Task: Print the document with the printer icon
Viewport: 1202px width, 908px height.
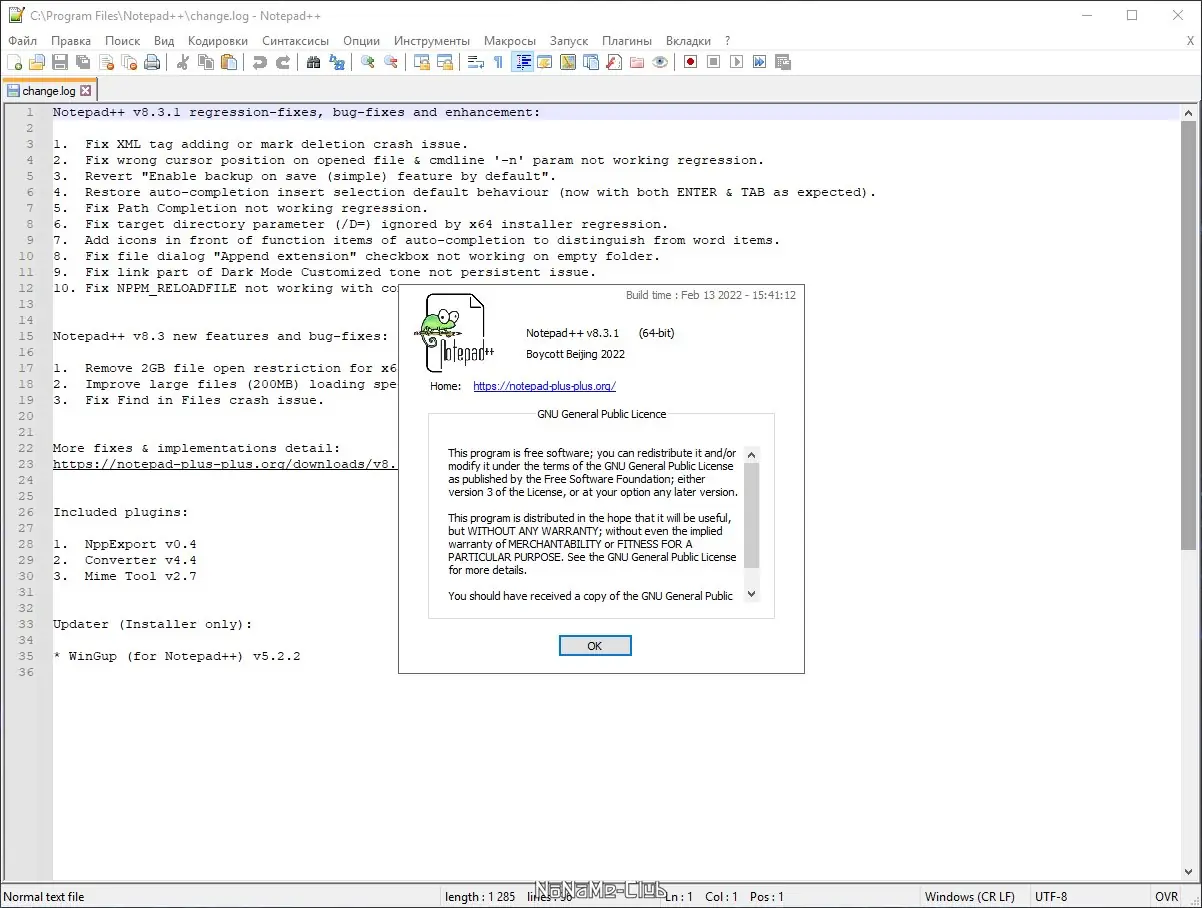Action: click(152, 62)
